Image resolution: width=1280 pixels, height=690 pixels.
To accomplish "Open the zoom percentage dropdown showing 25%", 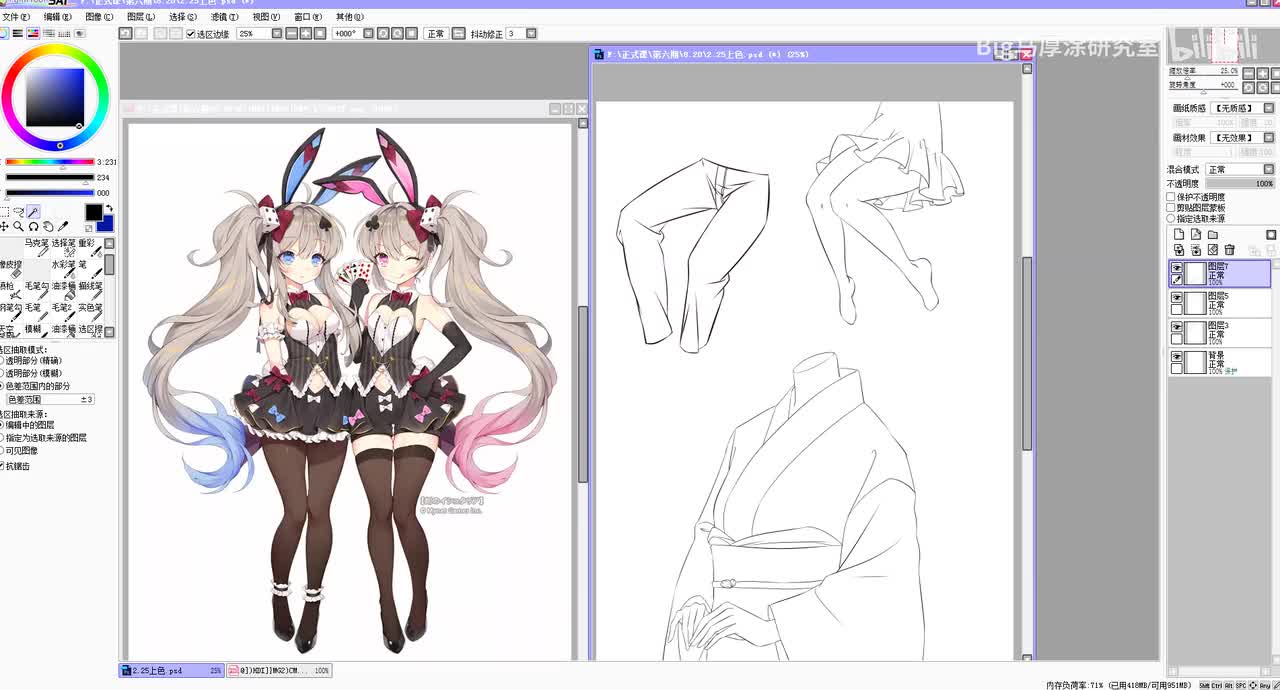I will (276, 33).
